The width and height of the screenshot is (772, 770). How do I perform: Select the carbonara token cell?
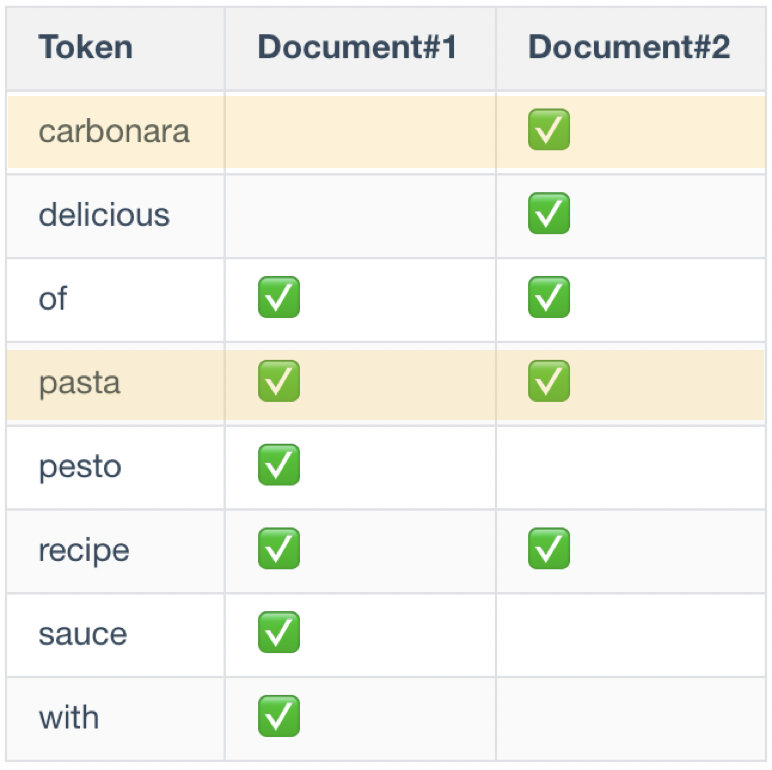[x=115, y=132]
